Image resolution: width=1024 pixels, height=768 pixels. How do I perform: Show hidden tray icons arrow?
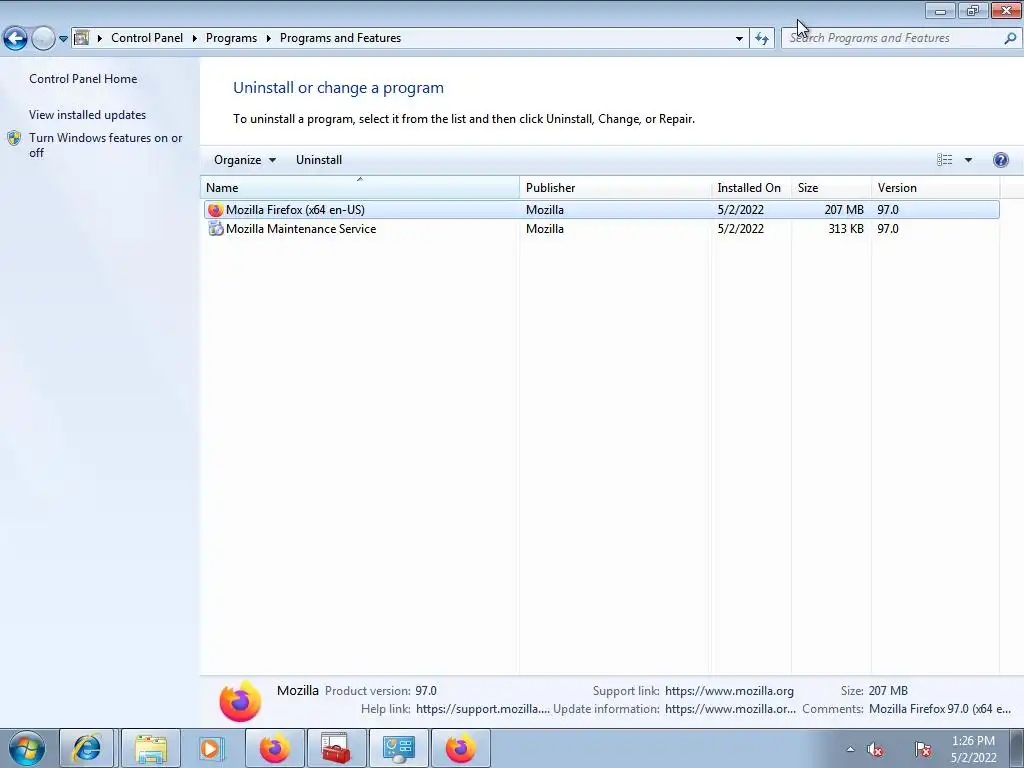tap(850, 749)
